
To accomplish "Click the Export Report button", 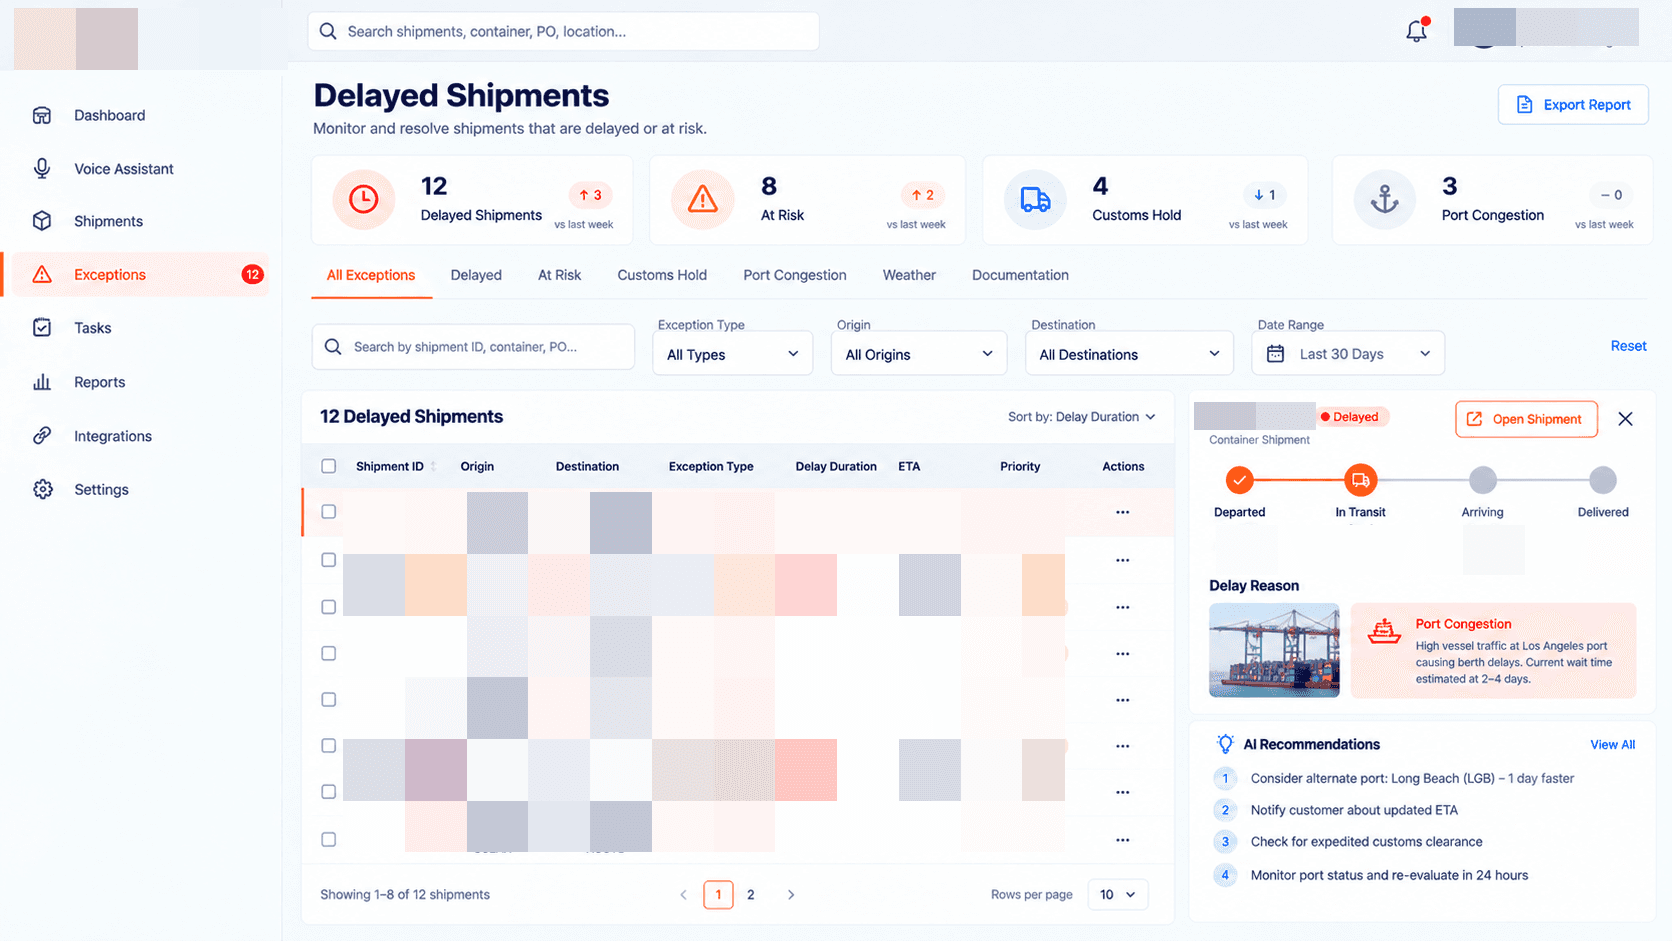I will click(x=1573, y=105).
